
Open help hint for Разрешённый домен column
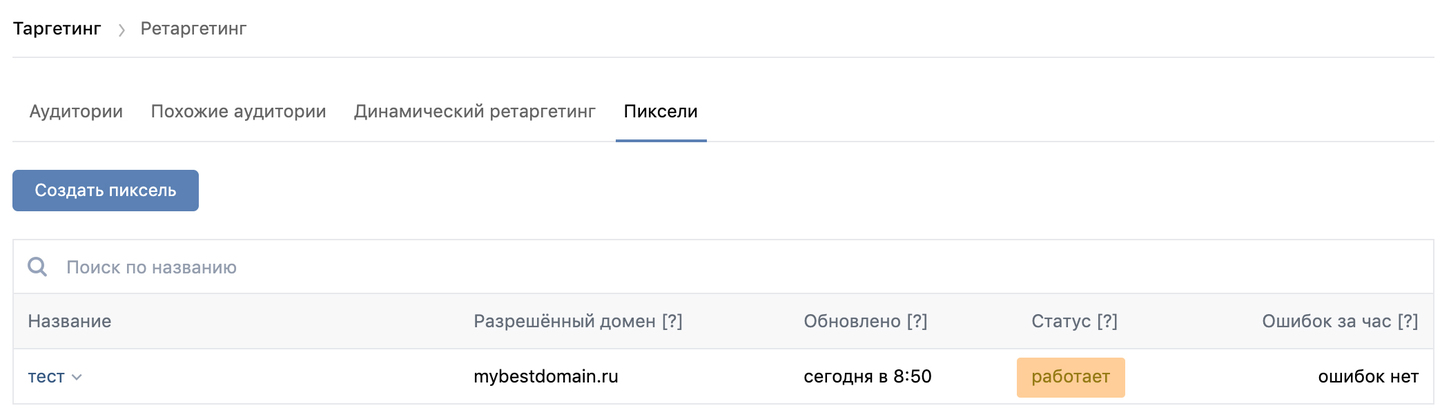[672, 321]
